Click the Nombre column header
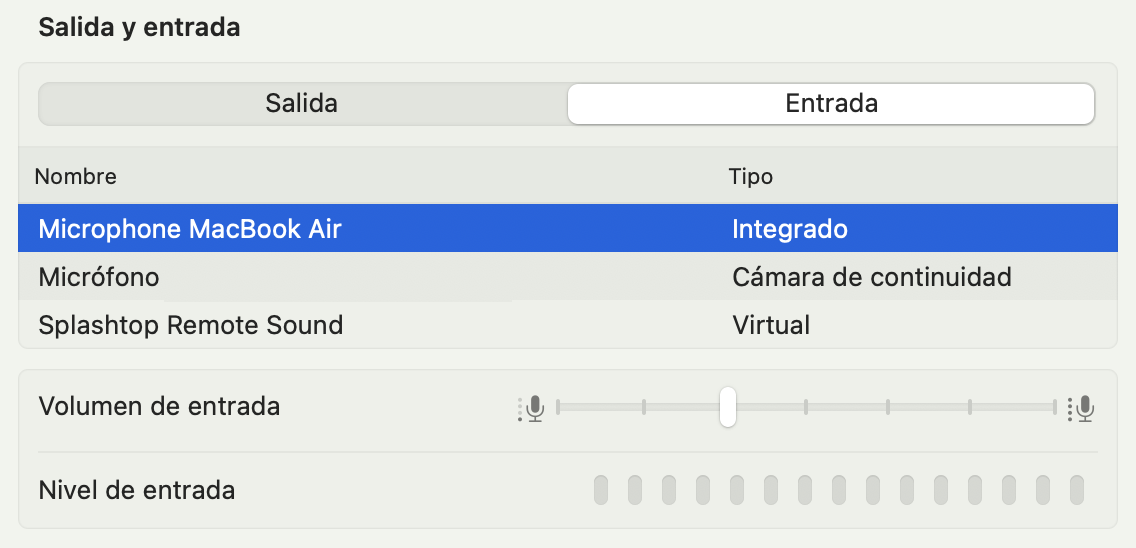 point(76,176)
